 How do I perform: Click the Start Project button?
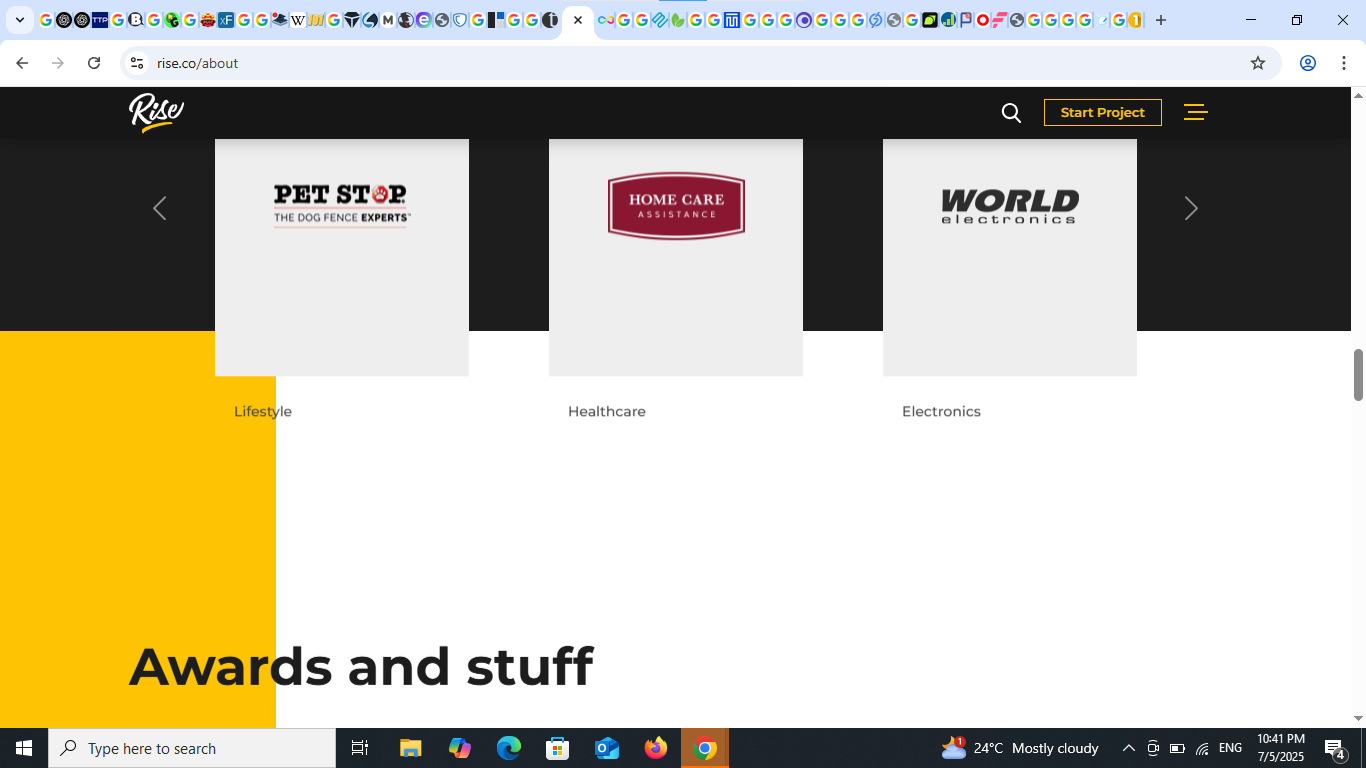tap(1102, 112)
